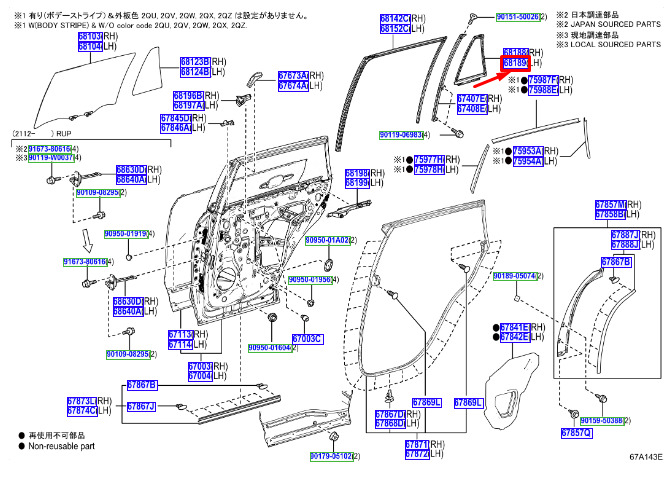Open part link 75954A (LH)
Screen dimensions: 664x498
[528, 161]
